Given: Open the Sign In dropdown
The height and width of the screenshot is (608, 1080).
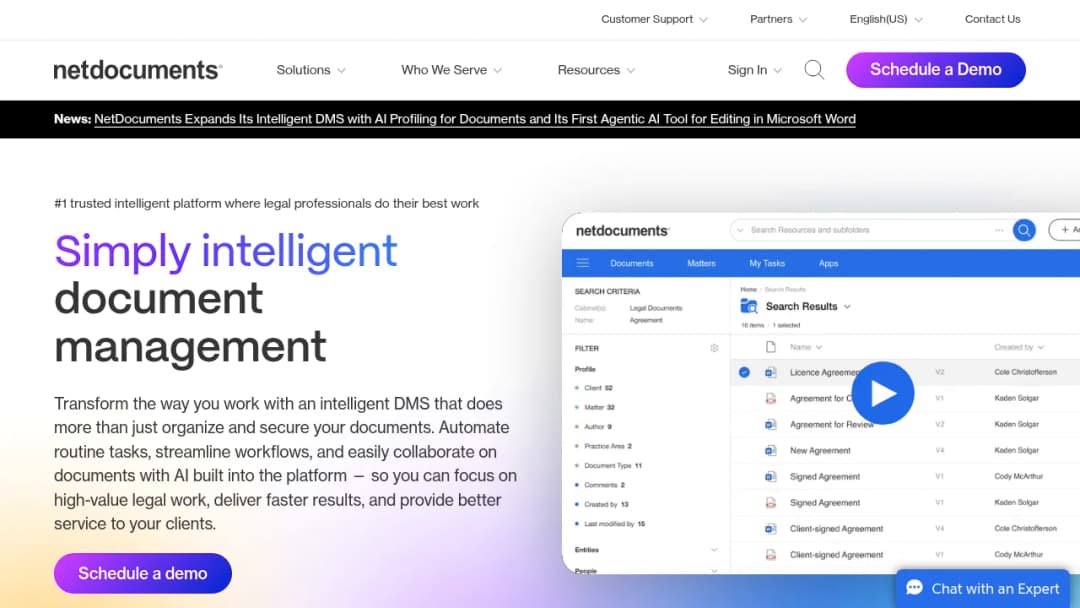Looking at the screenshot, I should (754, 70).
